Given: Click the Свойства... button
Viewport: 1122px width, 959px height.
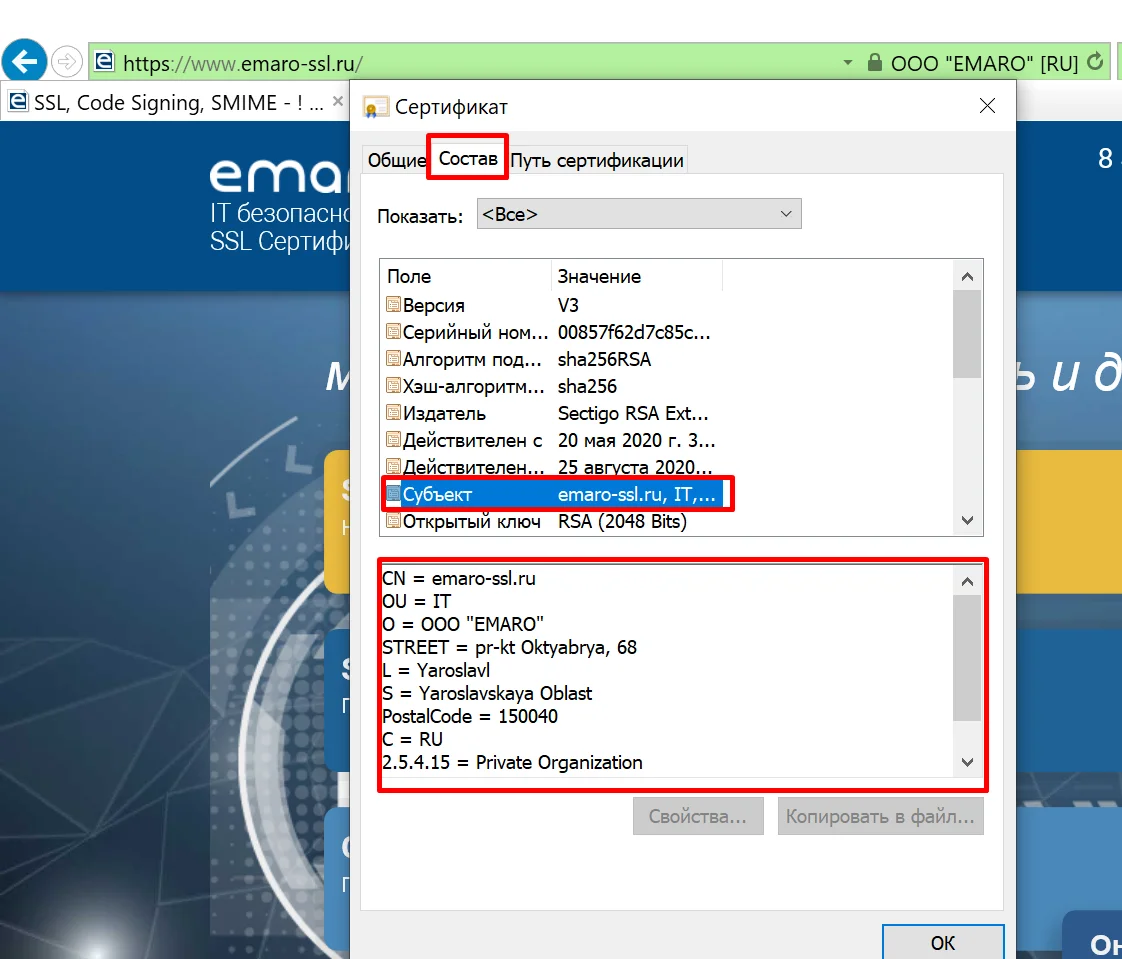Looking at the screenshot, I should pyautogui.click(x=698, y=816).
